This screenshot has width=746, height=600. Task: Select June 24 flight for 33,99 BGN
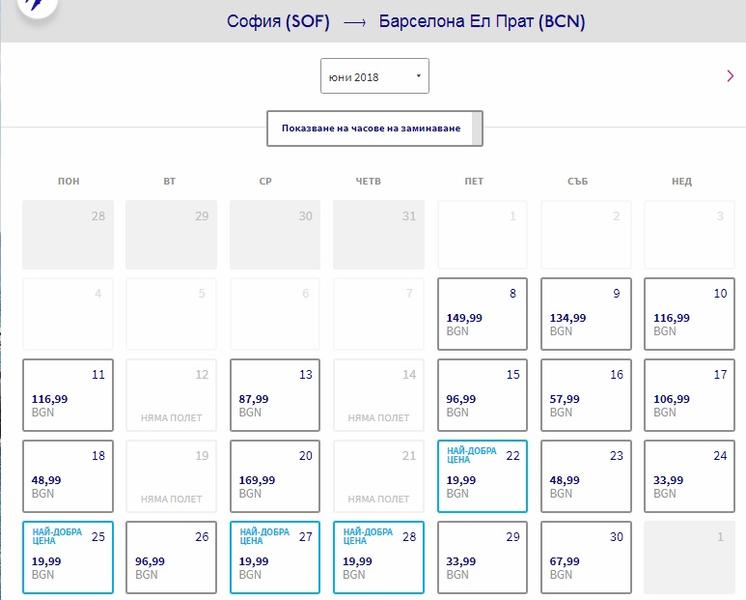pos(689,476)
